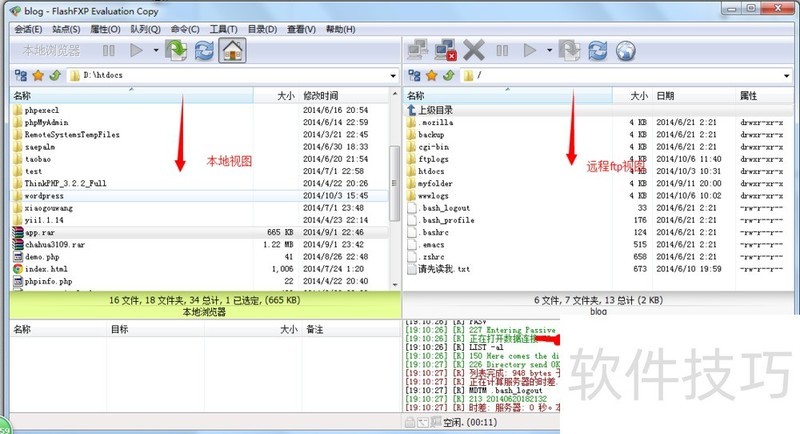This screenshot has width=800, height=434.
Task: Open the 目录(D) menu
Action: (262, 29)
